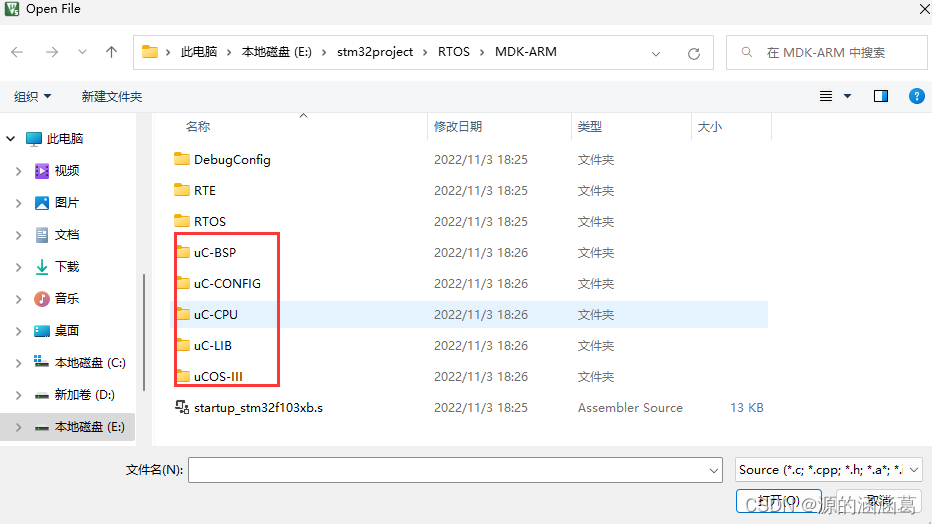
Task: Go back with the Back arrow
Action: point(17,52)
